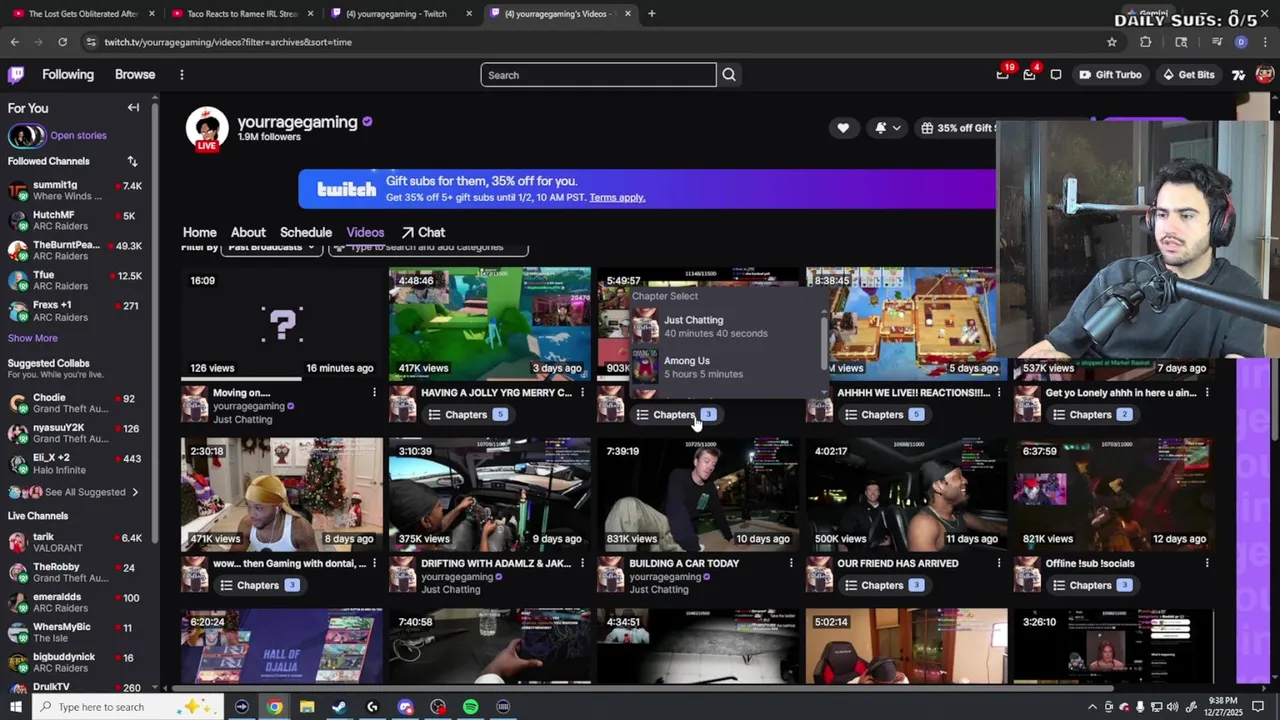Switch to the About channel tab
Image resolution: width=1280 pixels, height=720 pixels.
point(248,232)
